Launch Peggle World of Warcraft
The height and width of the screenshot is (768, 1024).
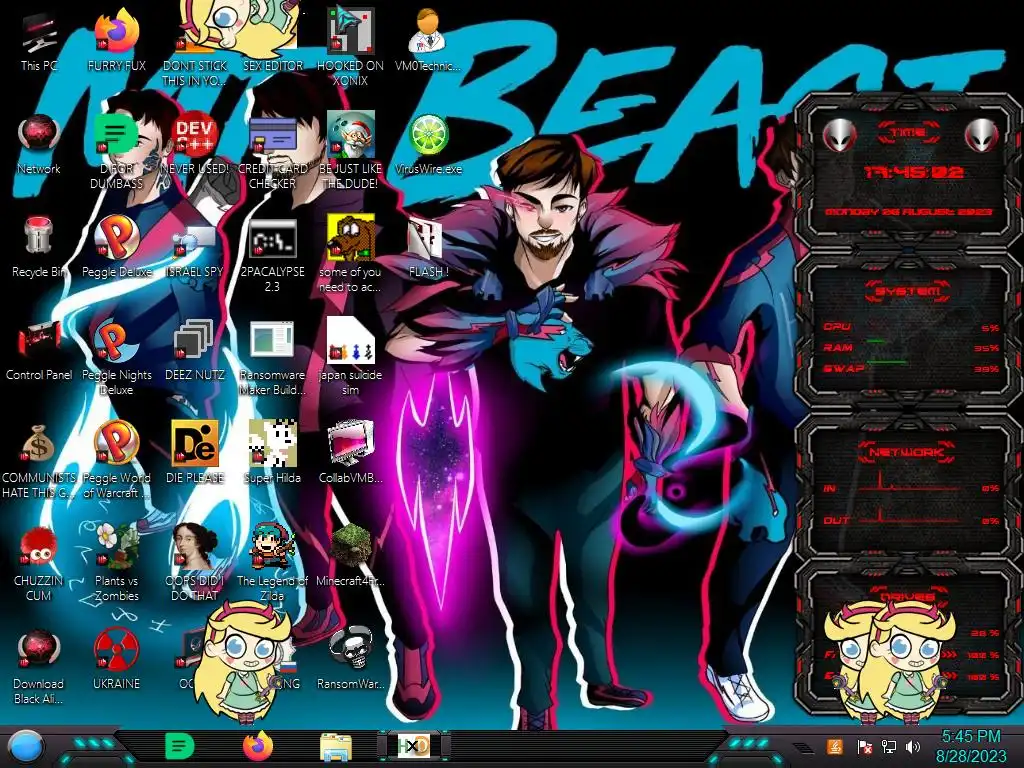coord(117,460)
